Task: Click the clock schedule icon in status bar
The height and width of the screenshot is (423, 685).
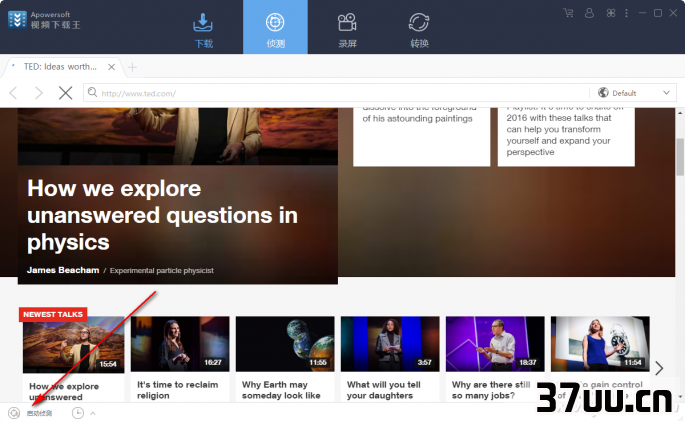Action: pyautogui.click(x=77, y=413)
